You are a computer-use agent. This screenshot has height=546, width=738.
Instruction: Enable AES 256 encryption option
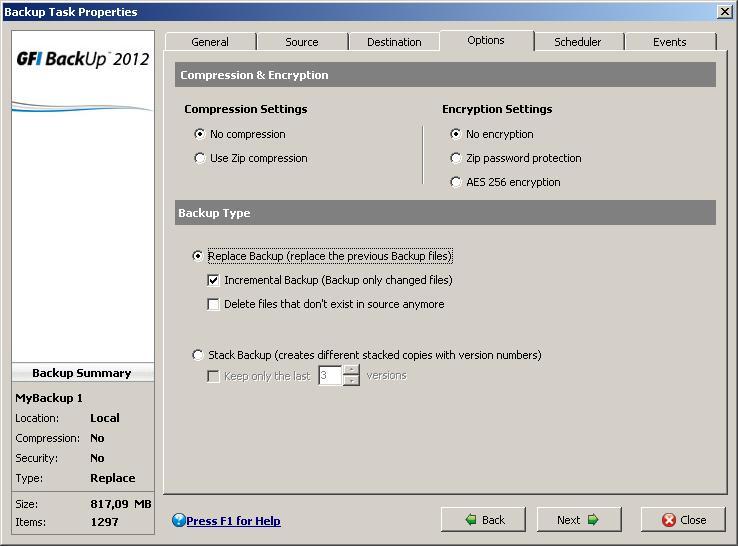pyautogui.click(x=457, y=182)
